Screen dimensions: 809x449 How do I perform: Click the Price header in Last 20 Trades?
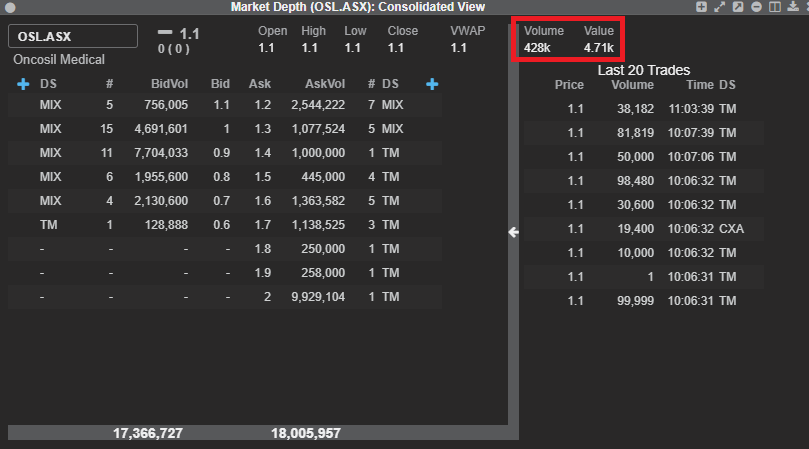coord(569,85)
